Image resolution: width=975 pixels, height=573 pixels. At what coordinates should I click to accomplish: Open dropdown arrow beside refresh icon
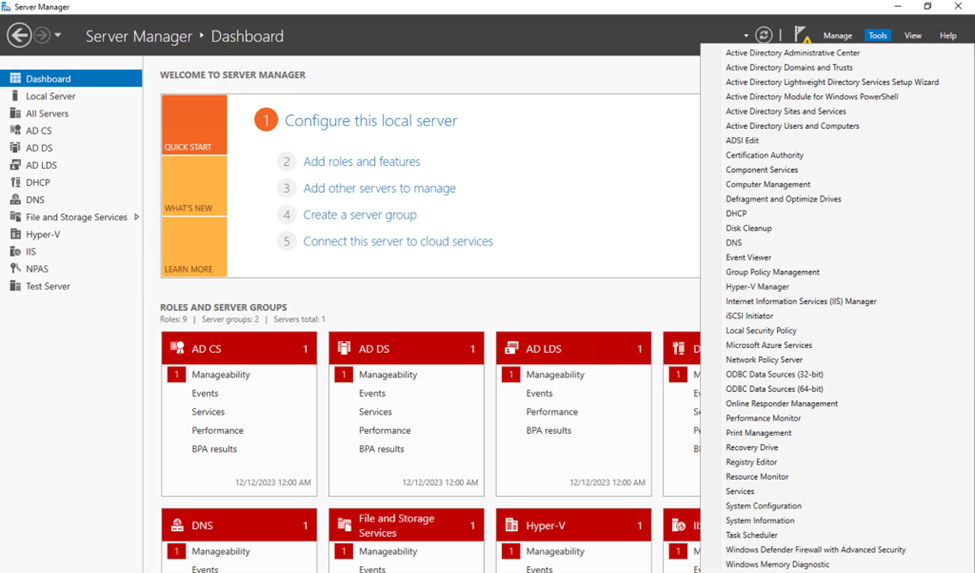pos(746,36)
